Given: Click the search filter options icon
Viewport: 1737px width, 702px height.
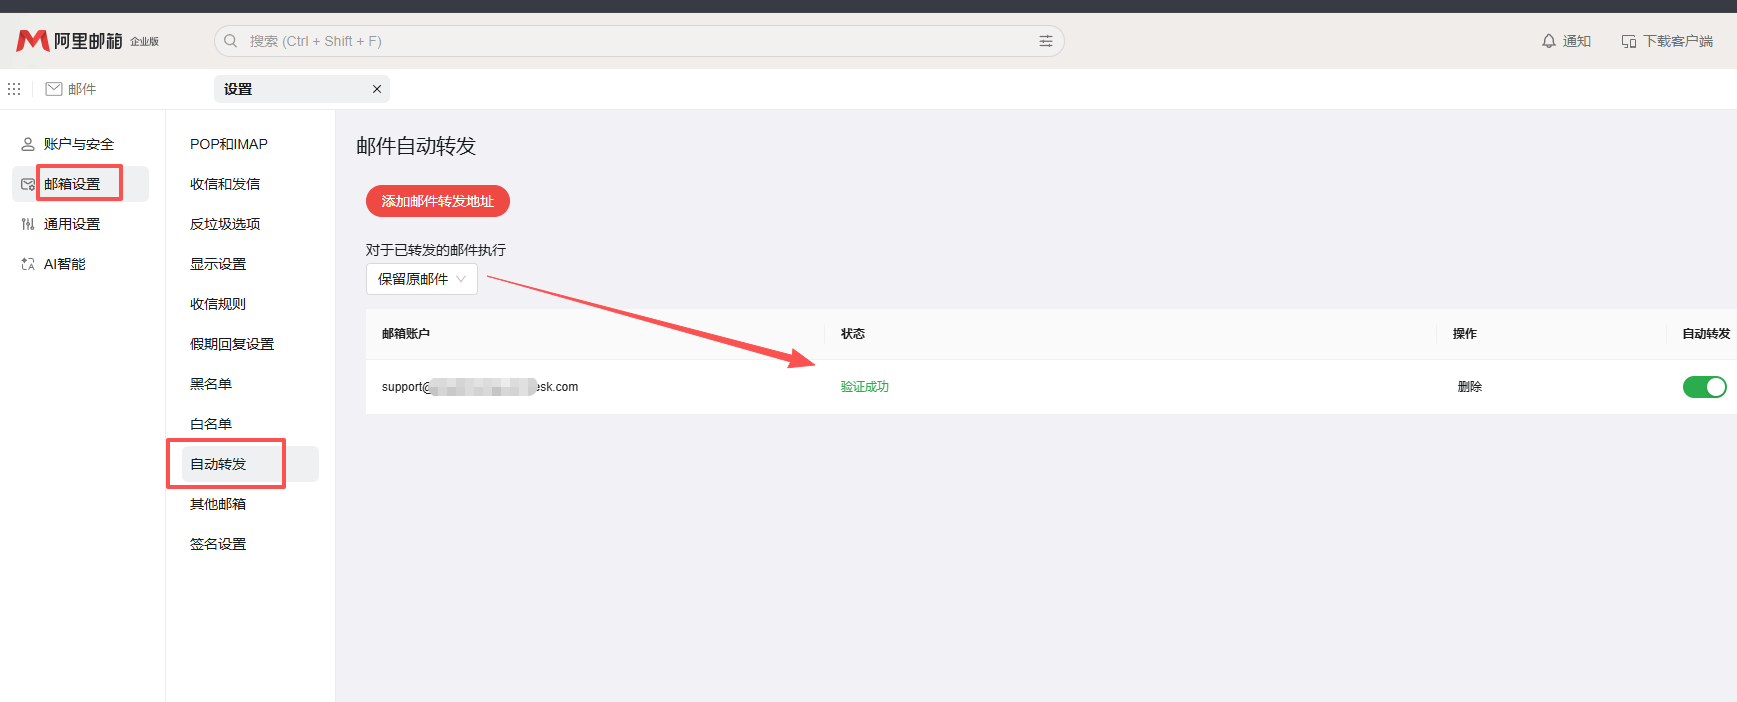Looking at the screenshot, I should pyautogui.click(x=1045, y=41).
